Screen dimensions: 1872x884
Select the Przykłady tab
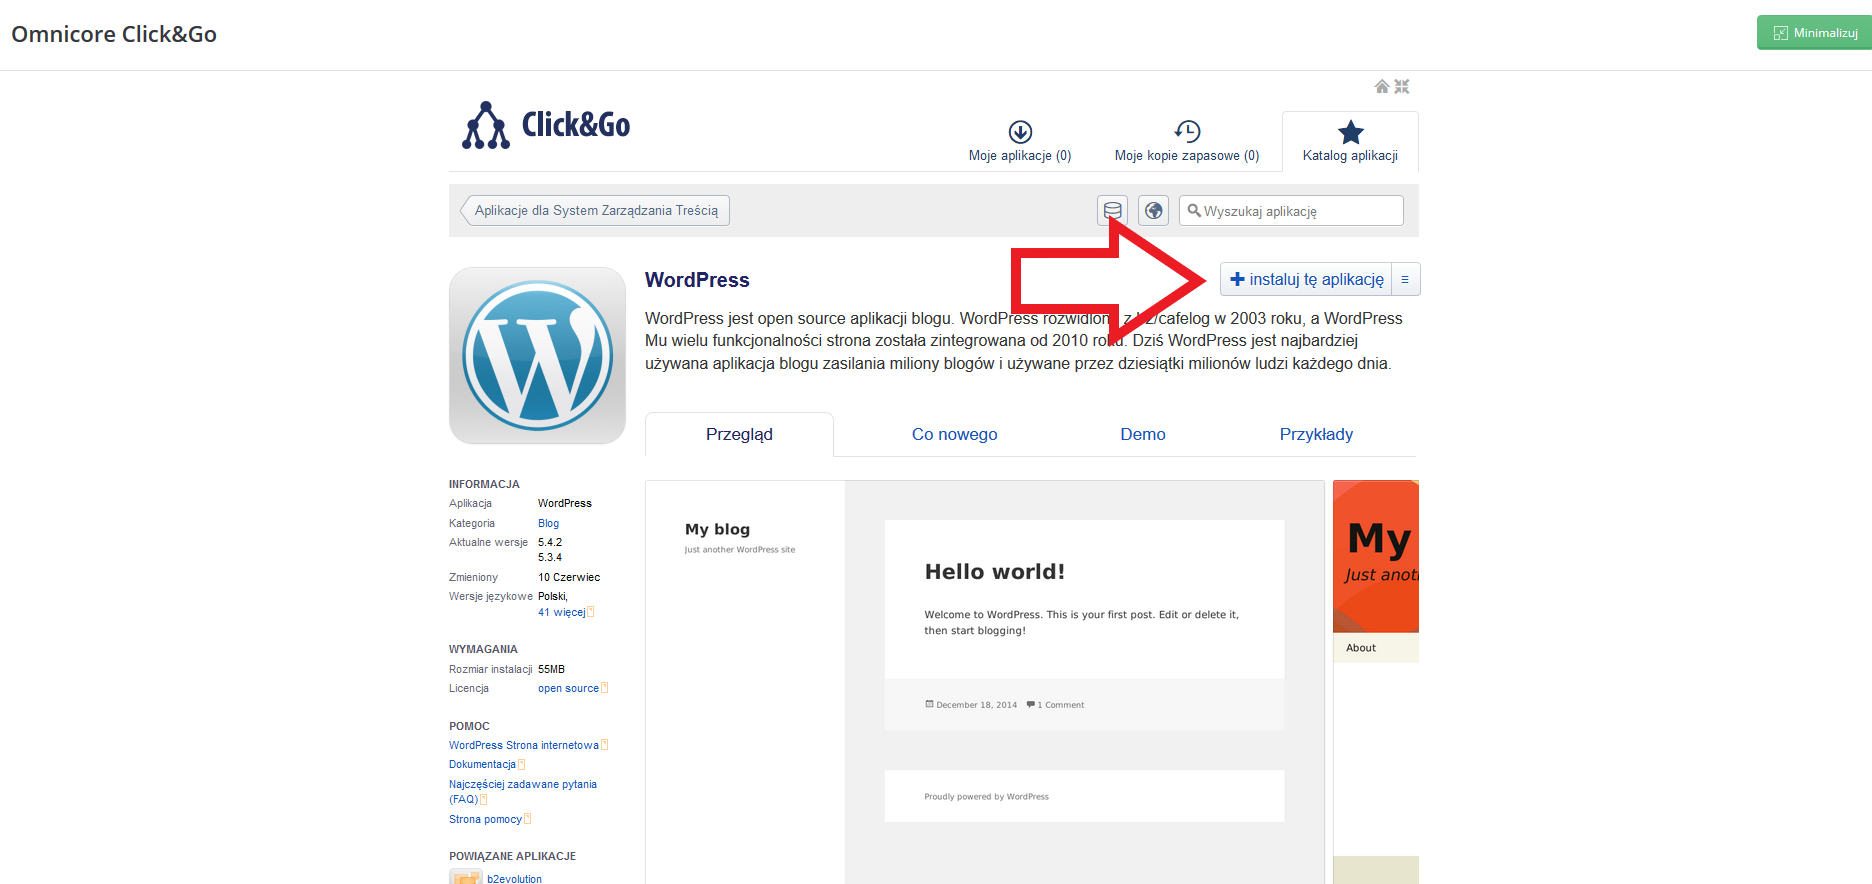[1316, 435]
